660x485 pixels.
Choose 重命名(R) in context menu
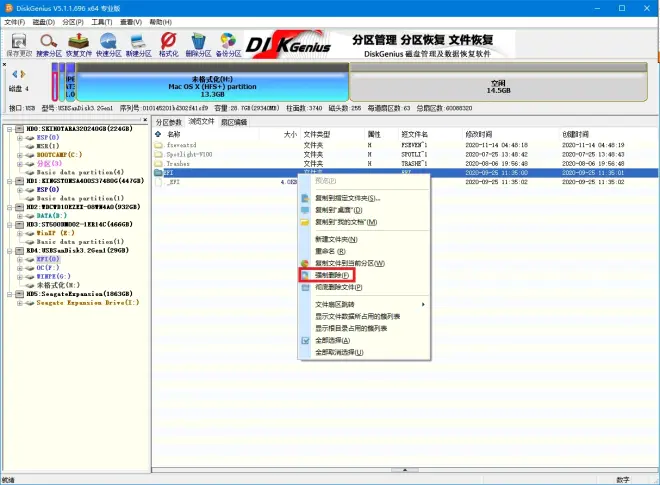[364, 251]
